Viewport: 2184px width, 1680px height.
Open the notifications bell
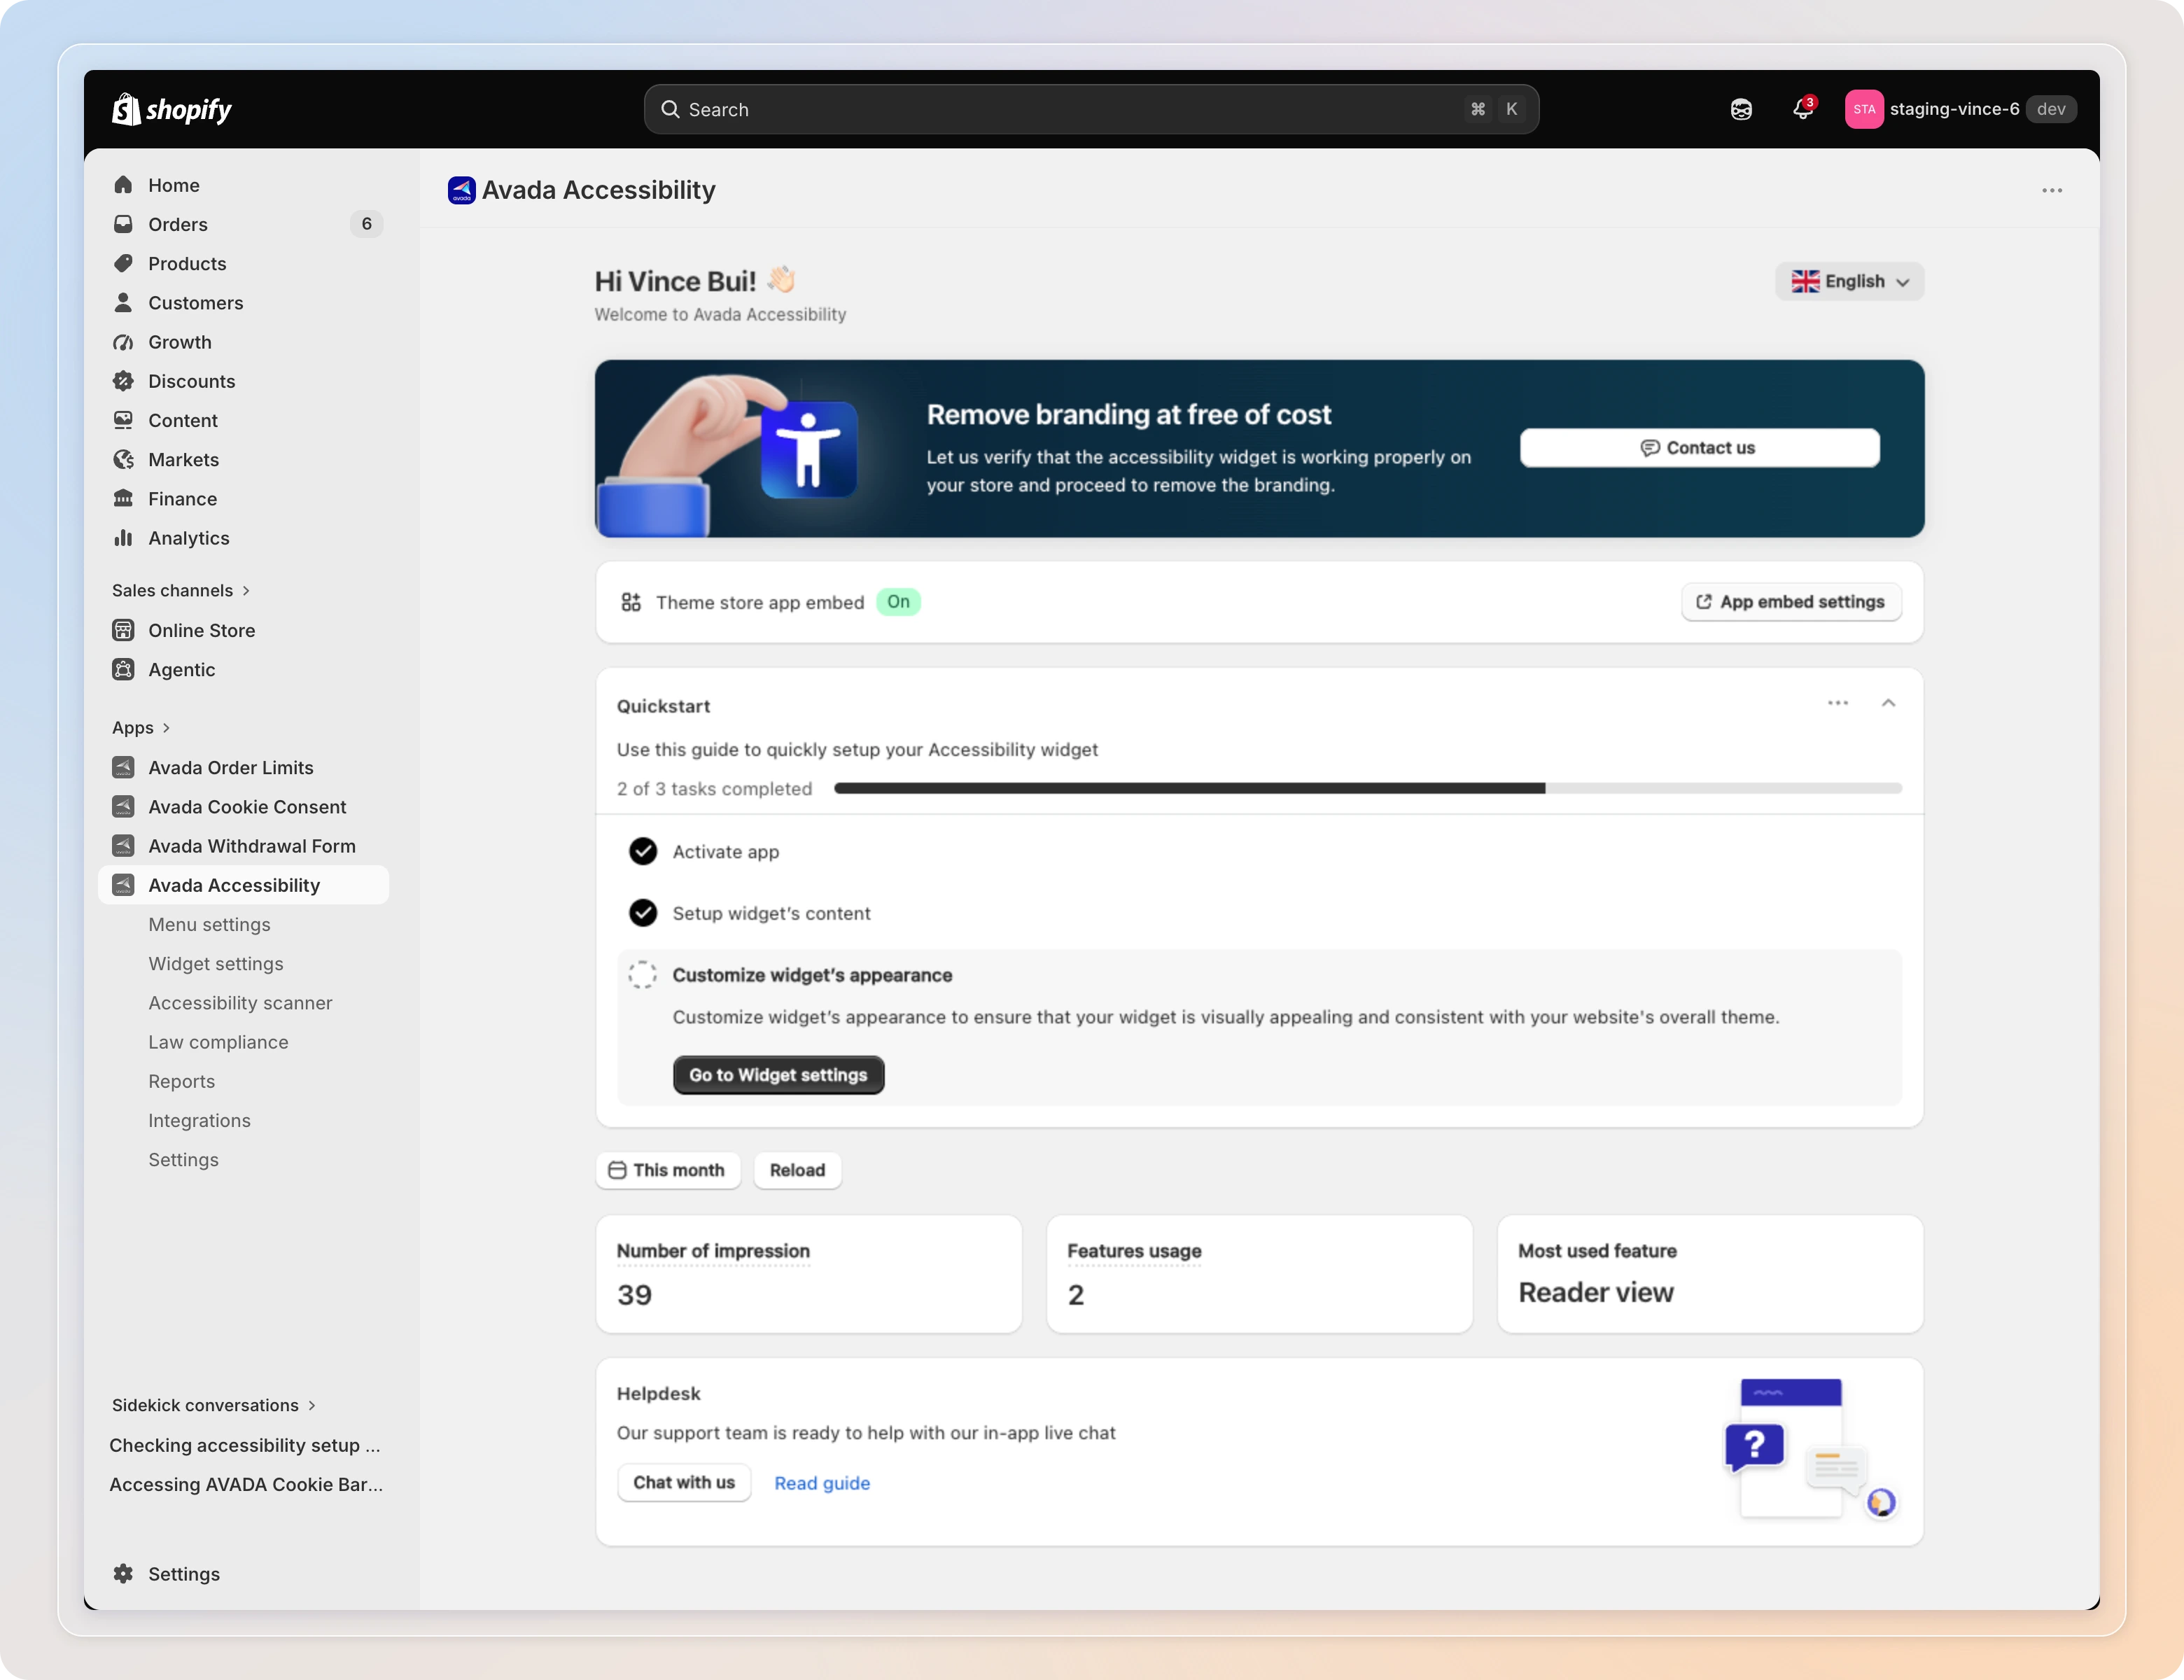(1802, 108)
